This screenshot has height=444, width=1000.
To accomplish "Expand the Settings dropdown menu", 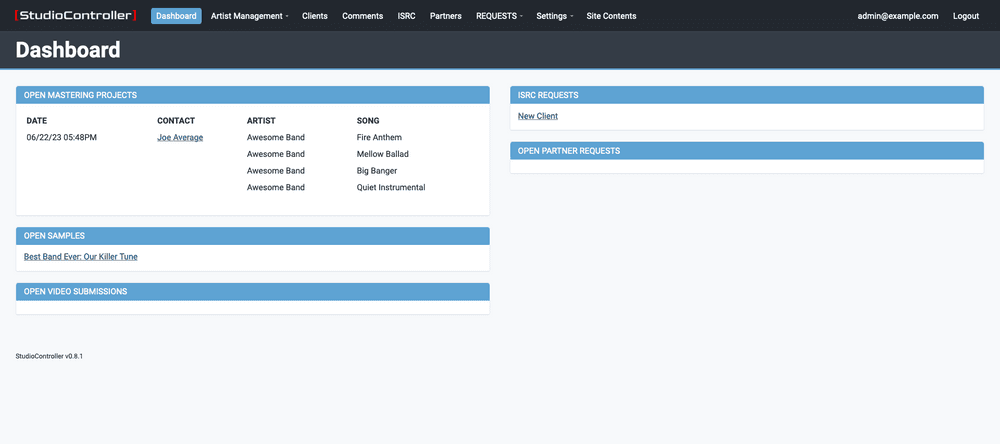I will point(554,16).
